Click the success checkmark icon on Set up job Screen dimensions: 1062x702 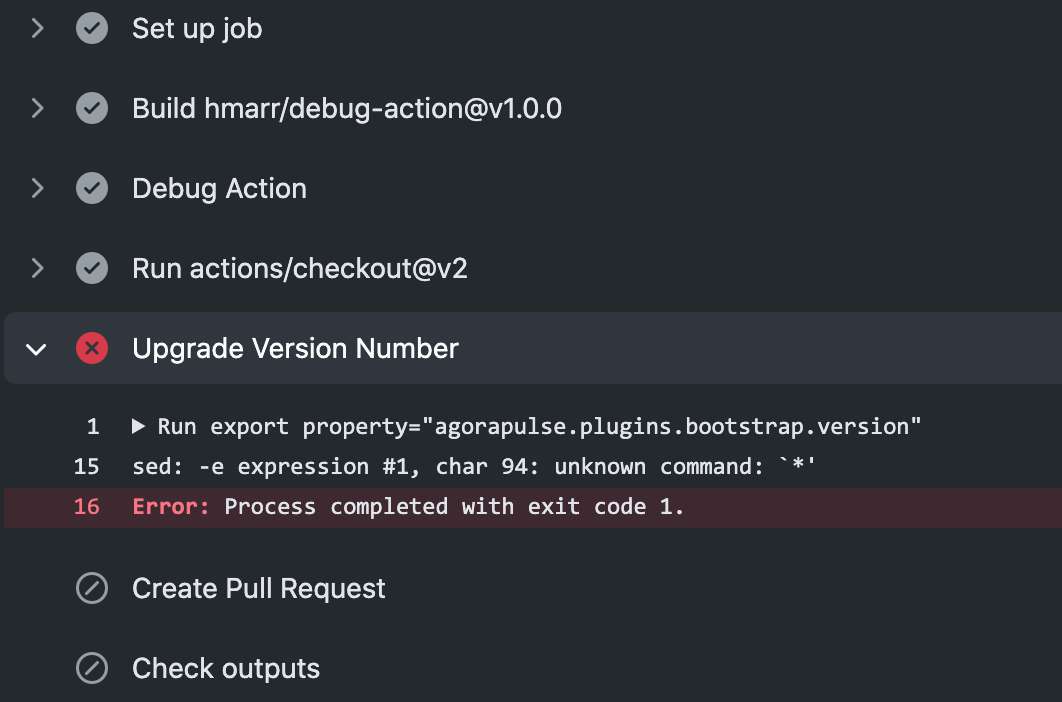[x=91, y=28]
